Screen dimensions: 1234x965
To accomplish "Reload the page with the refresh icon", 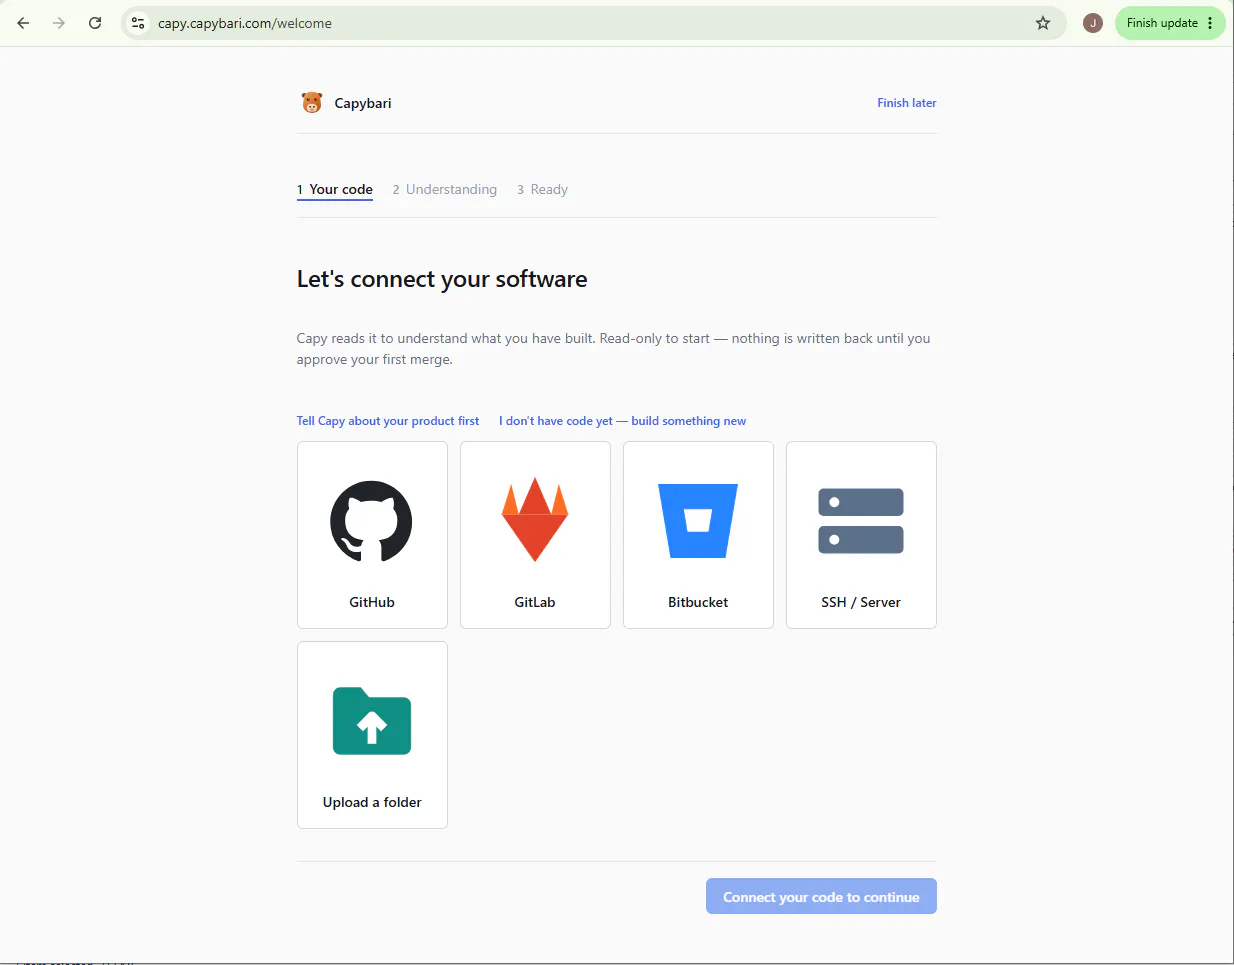I will click(95, 23).
